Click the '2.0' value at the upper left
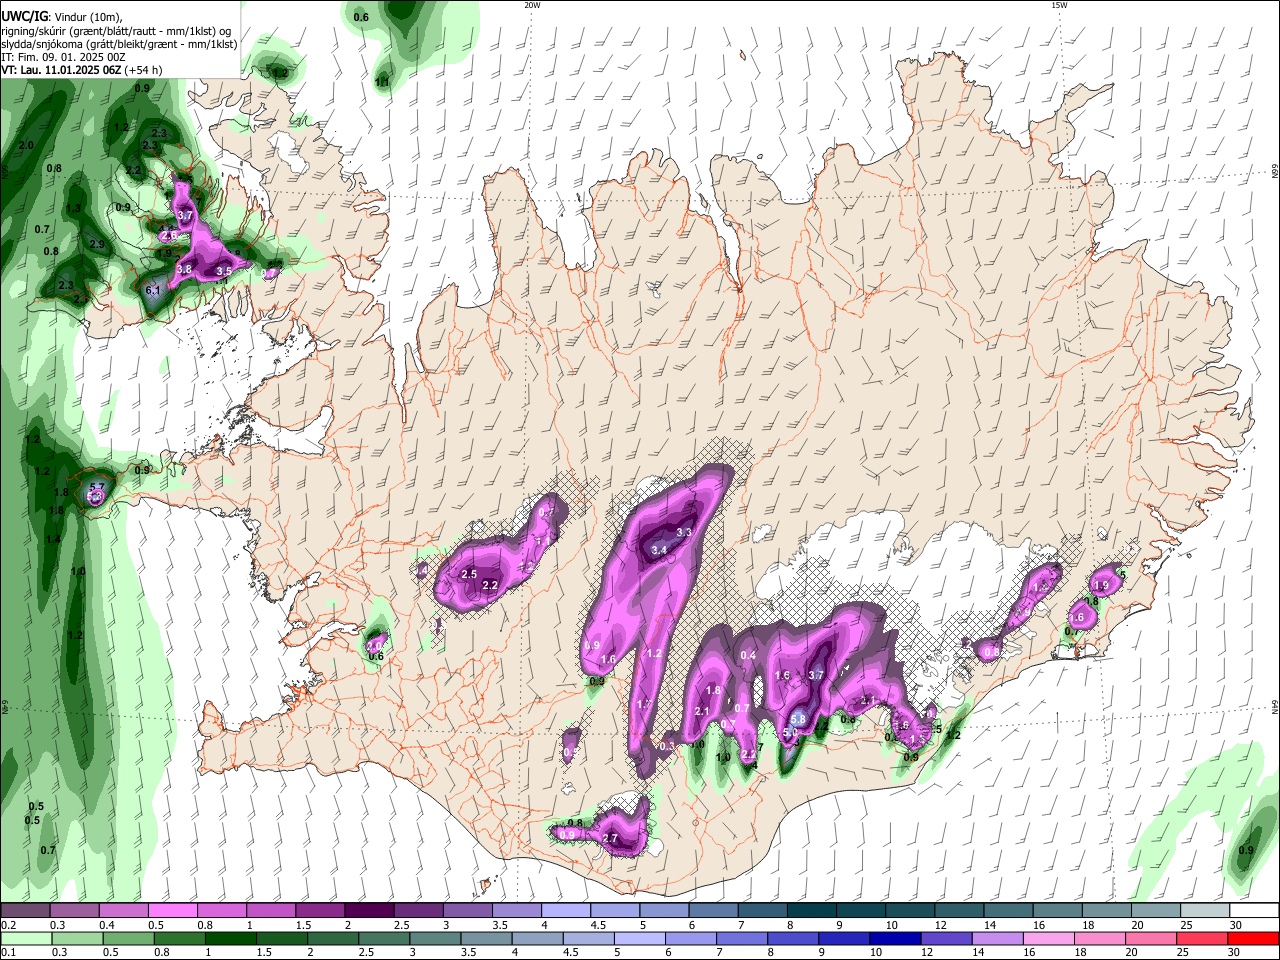This screenshot has height=960, width=1280. coord(26,145)
